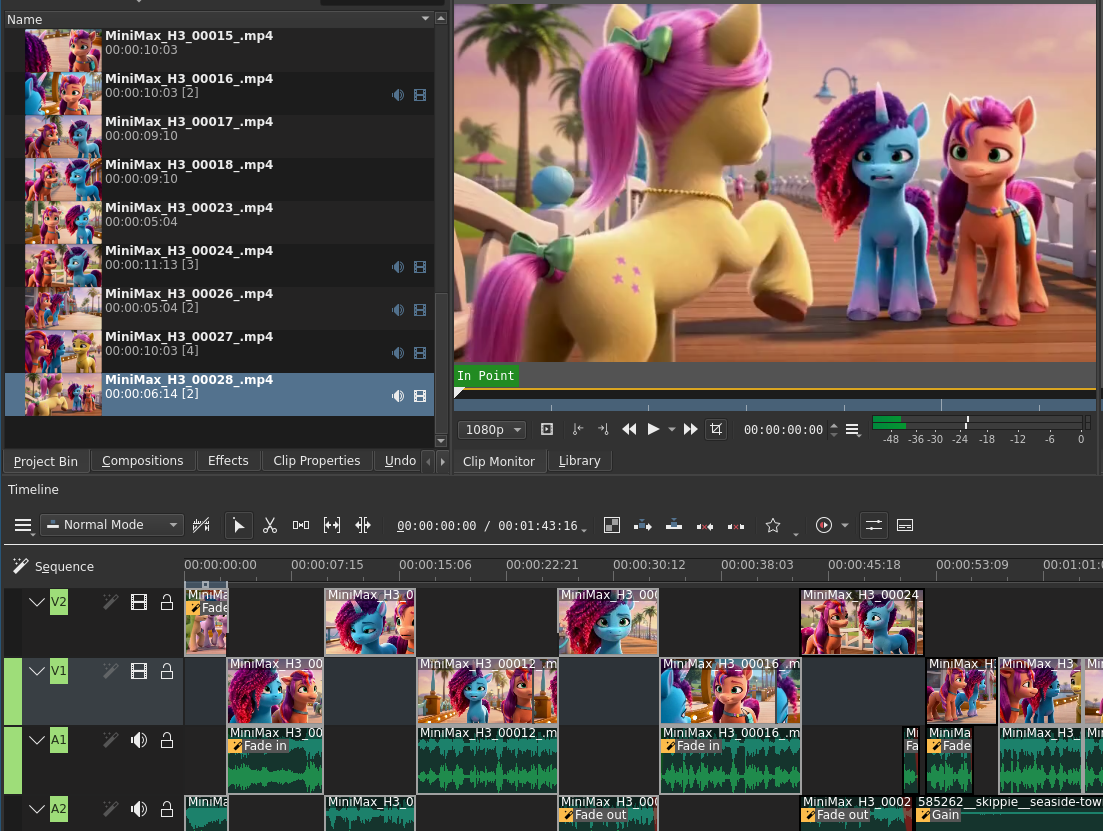Select the ripple tool
Screen dimensions: 1103x831
(x=362, y=526)
